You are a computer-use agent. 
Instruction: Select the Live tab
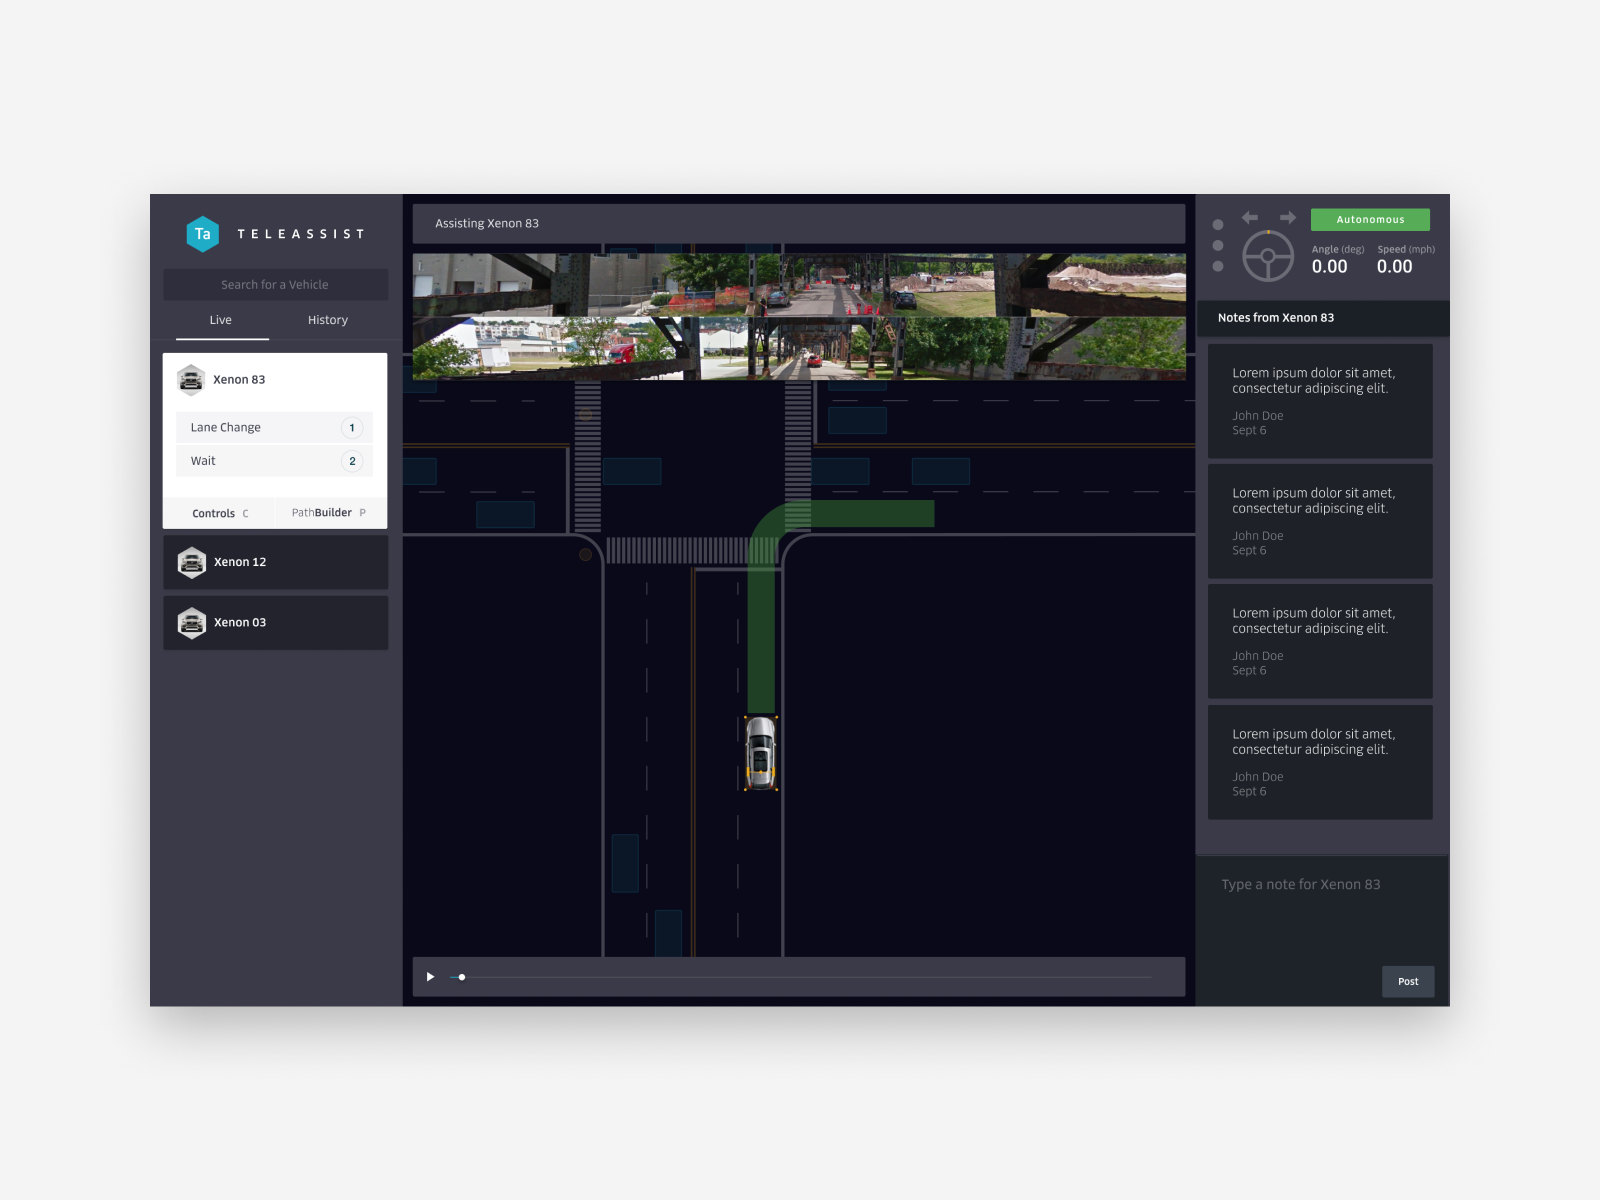tap(220, 320)
